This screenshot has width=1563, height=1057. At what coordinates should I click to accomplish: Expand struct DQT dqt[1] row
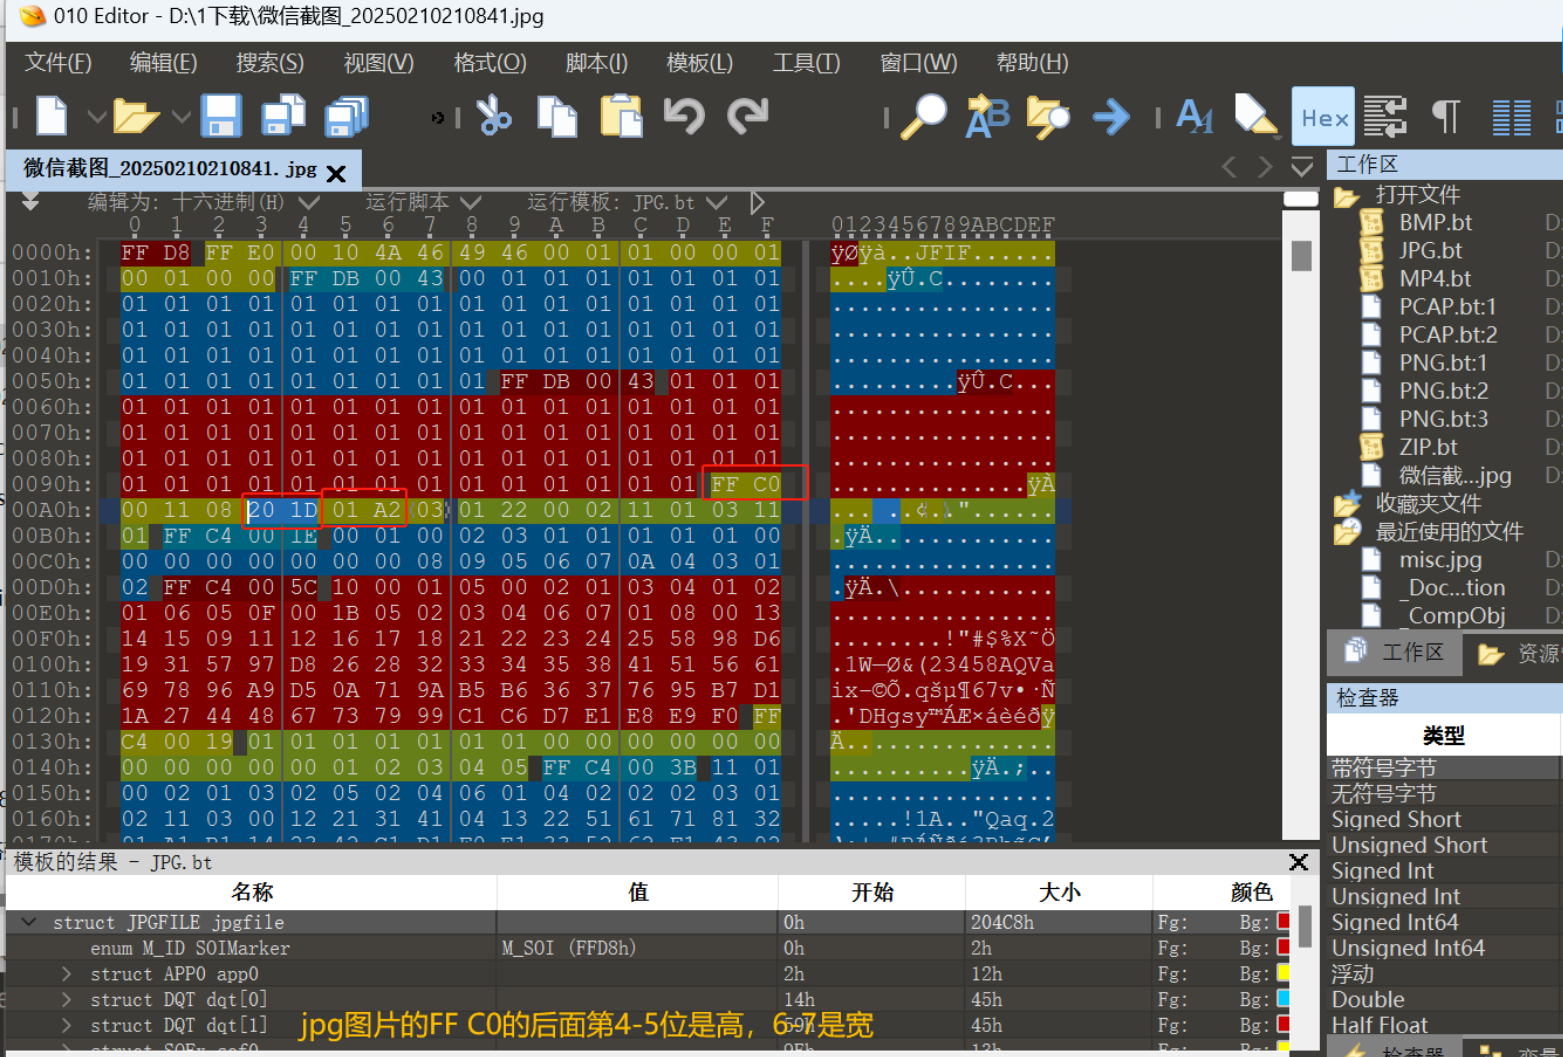click(x=66, y=1025)
